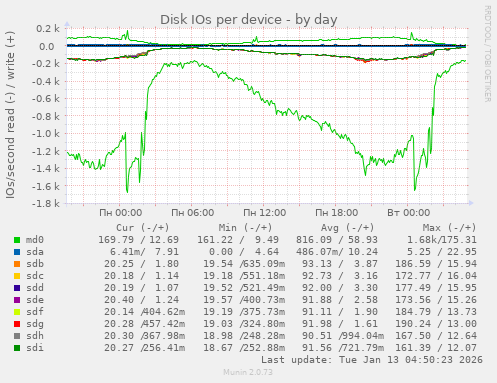This screenshot has width=497, height=383.
Task: Click sdb max value 186.59 / 15.94
Action: click(436, 264)
